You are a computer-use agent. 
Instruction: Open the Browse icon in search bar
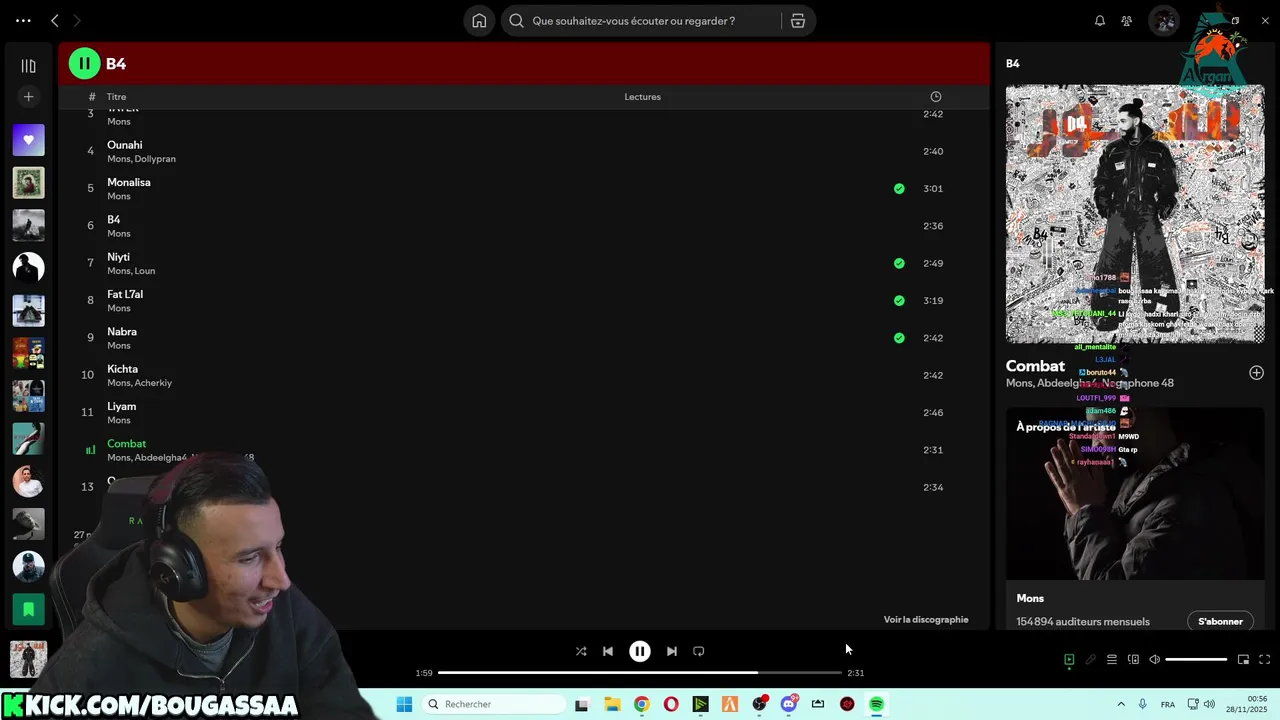tap(798, 21)
